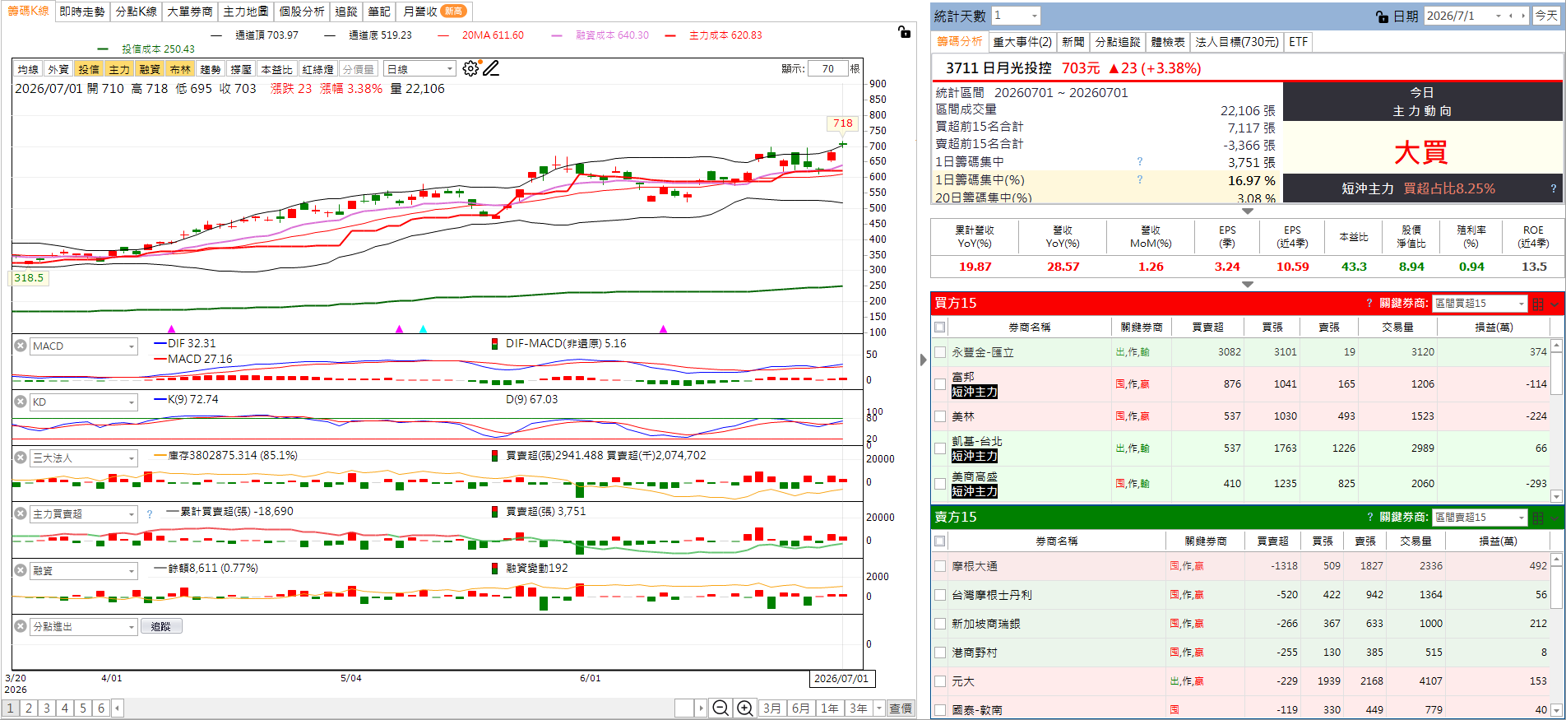Click help icon next to 短沖主力
This screenshot has width=1566, height=720.
1553,188
